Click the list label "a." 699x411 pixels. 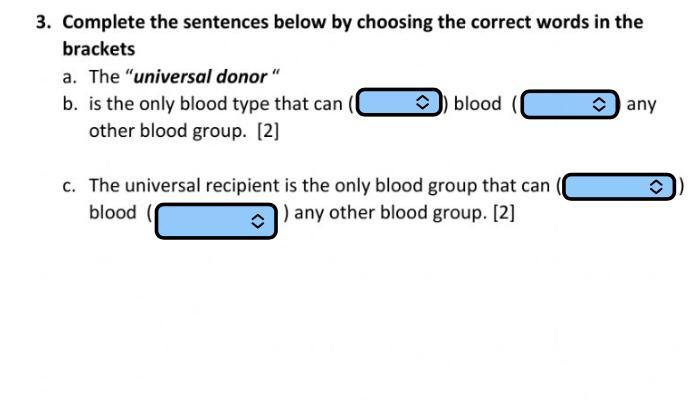[70, 77]
